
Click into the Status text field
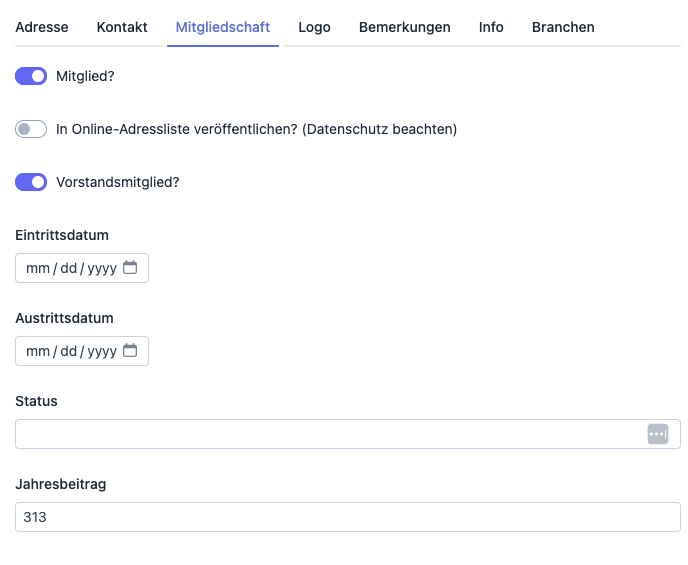330,434
